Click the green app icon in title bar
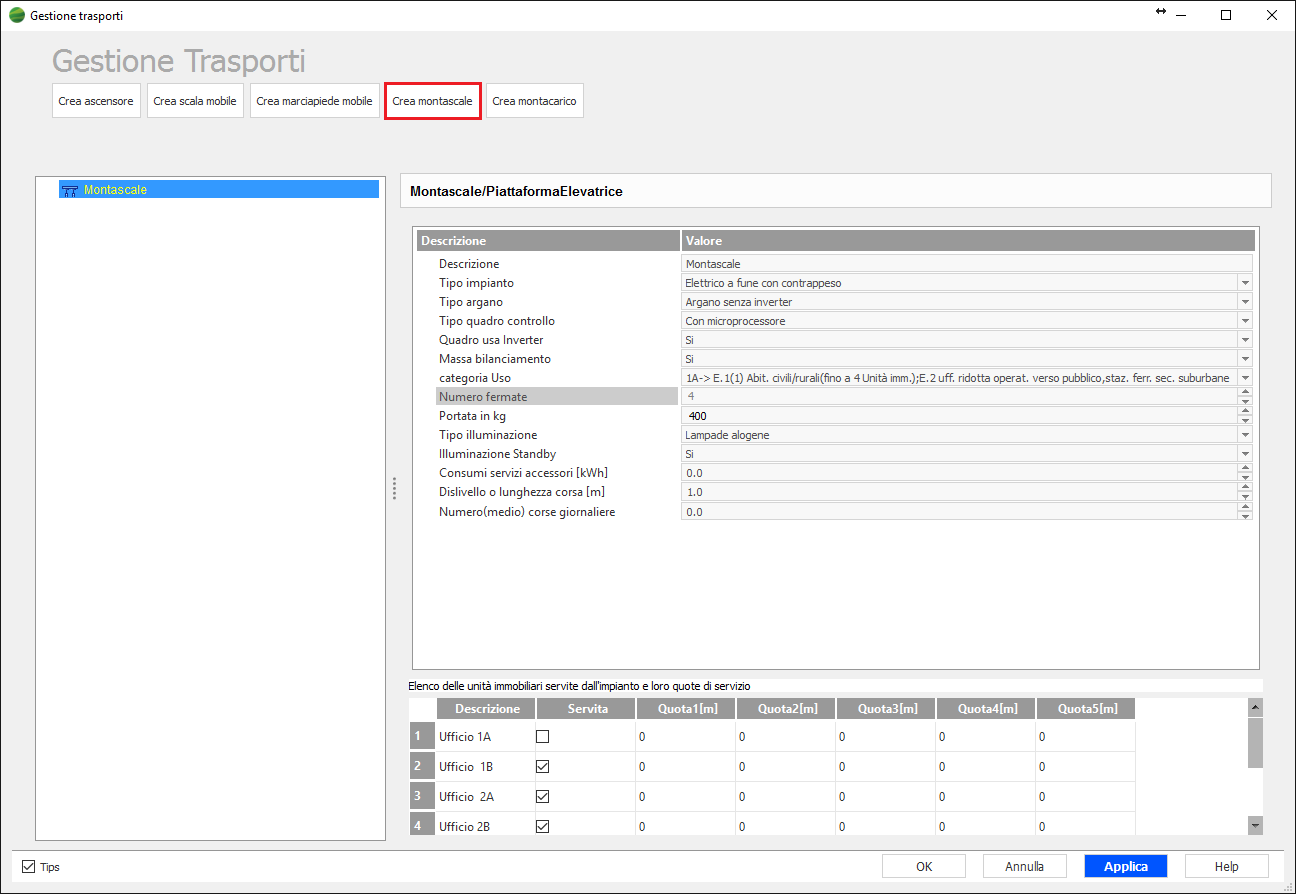The height and width of the screenshot is (894, 1296). click(17, 16)
